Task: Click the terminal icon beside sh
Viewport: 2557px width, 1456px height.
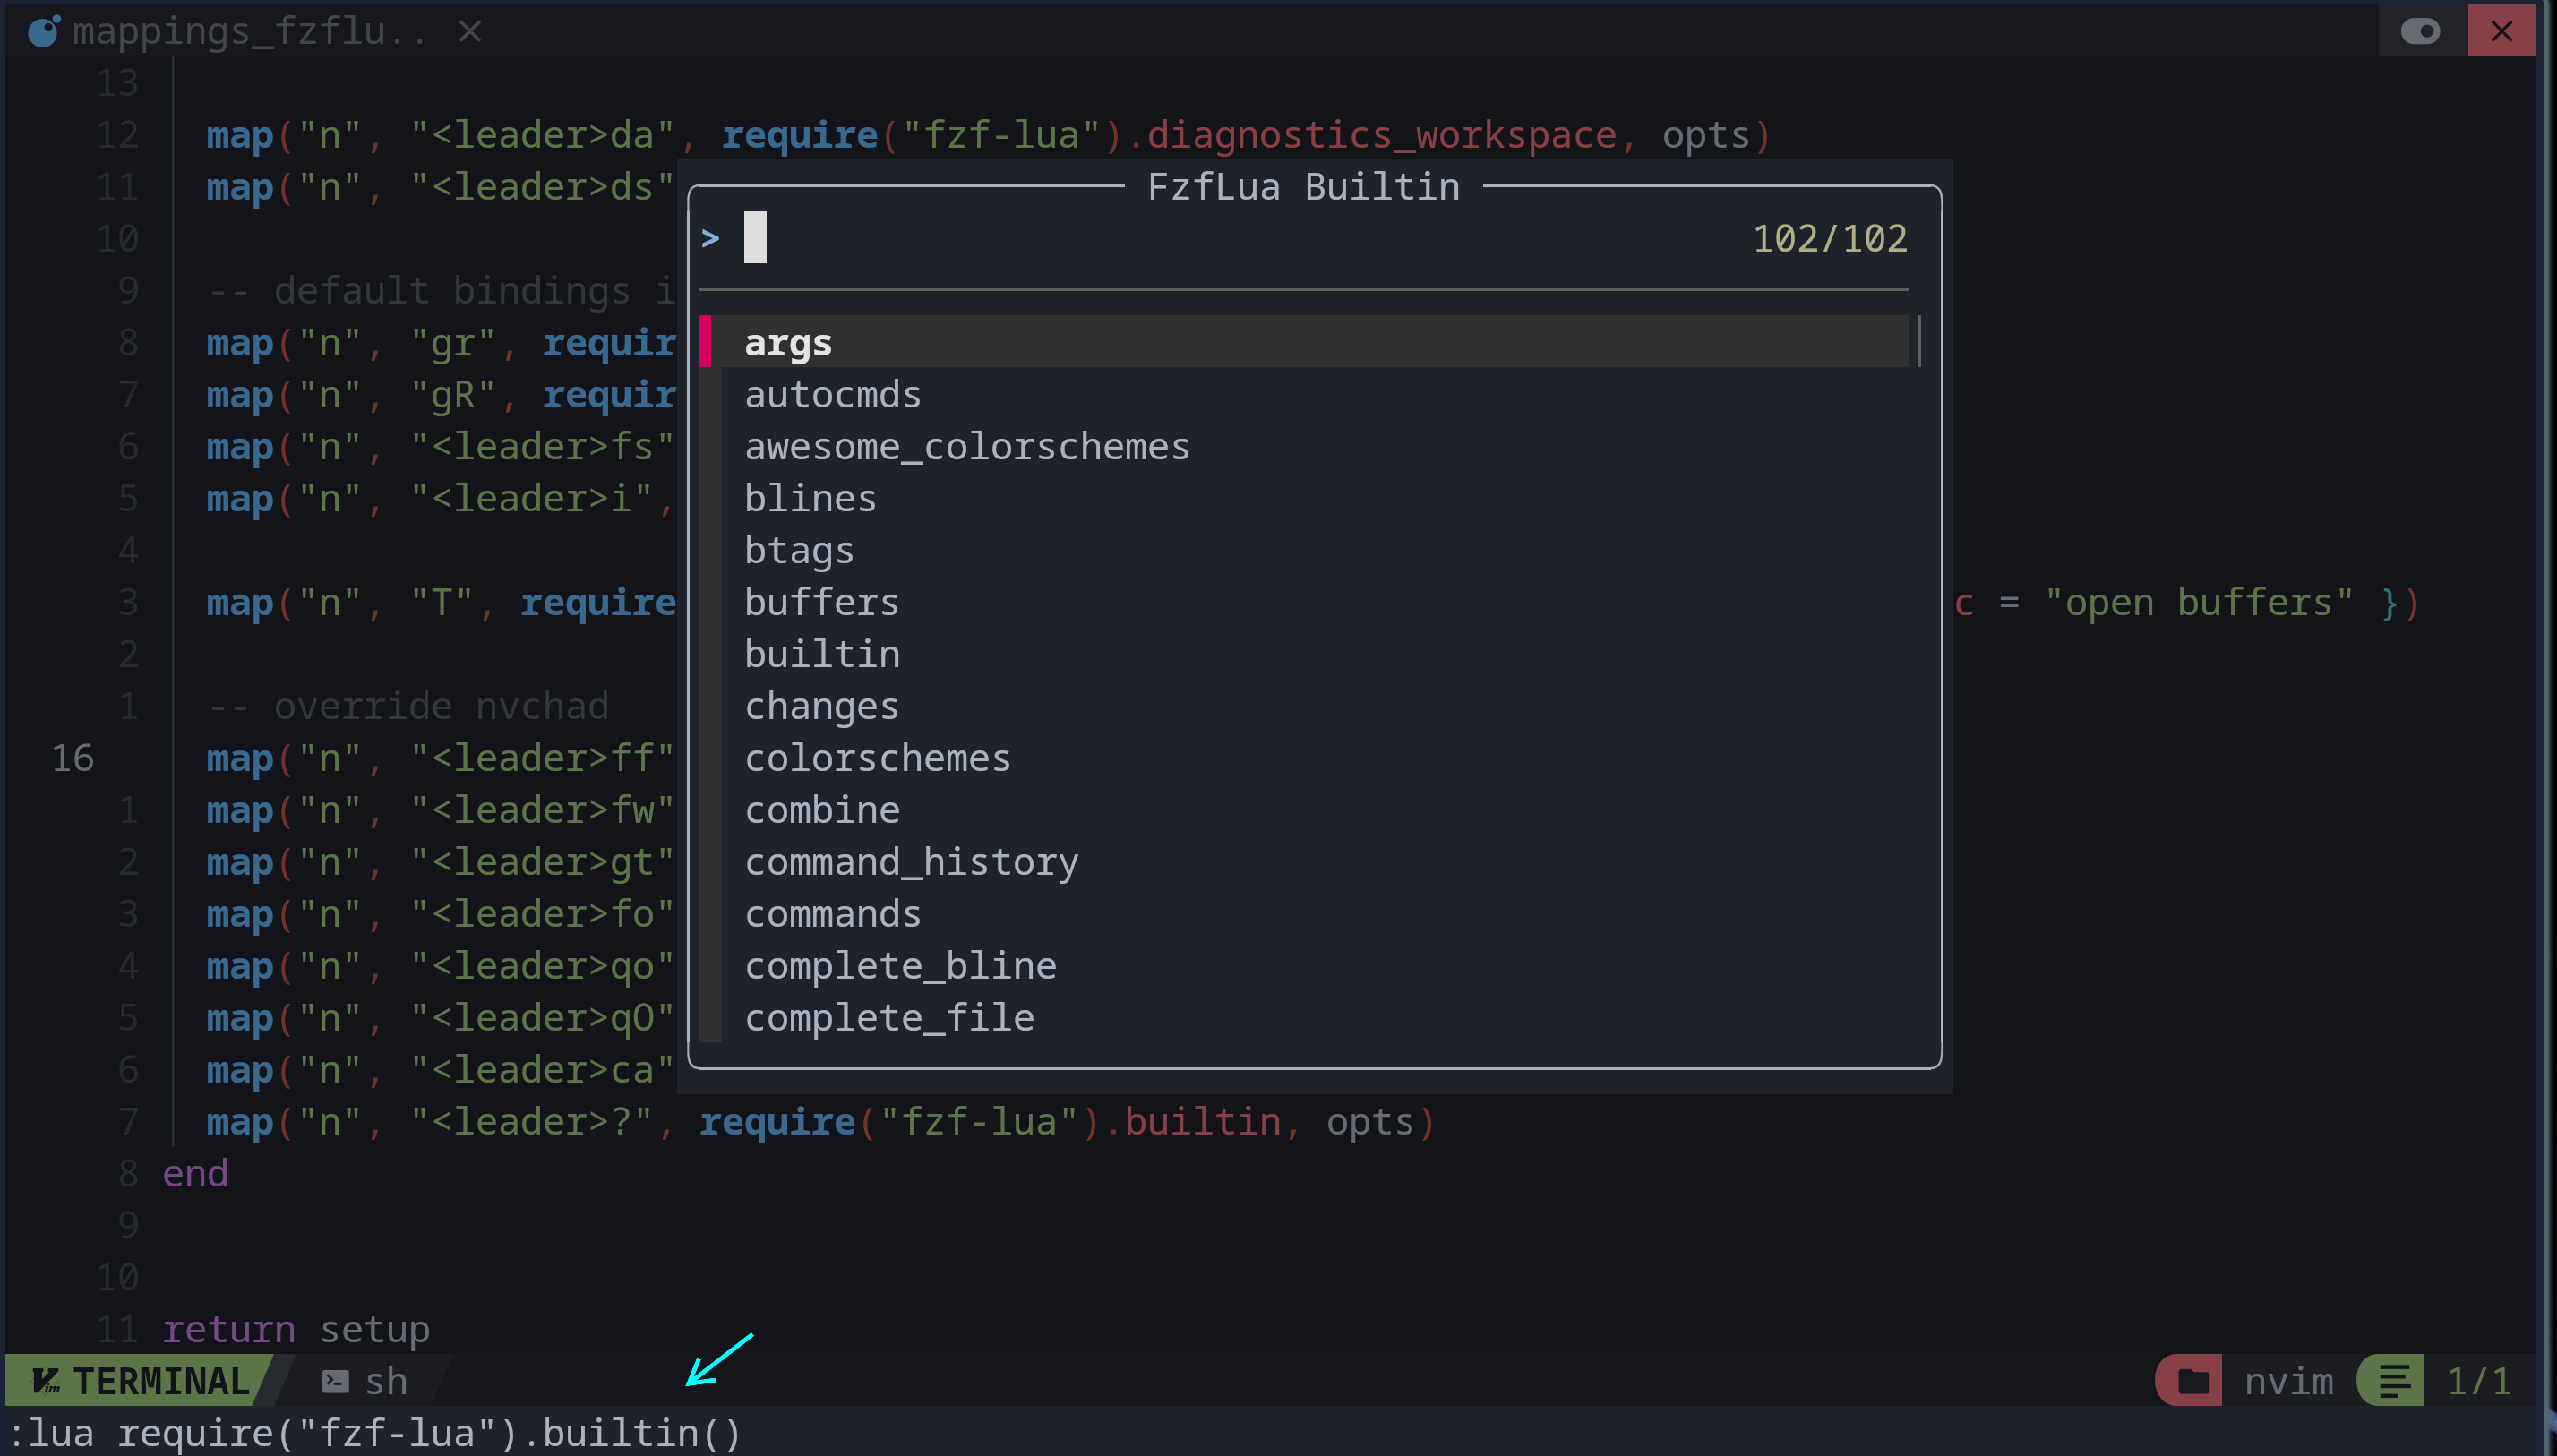Action: [x=335, y=1381]
